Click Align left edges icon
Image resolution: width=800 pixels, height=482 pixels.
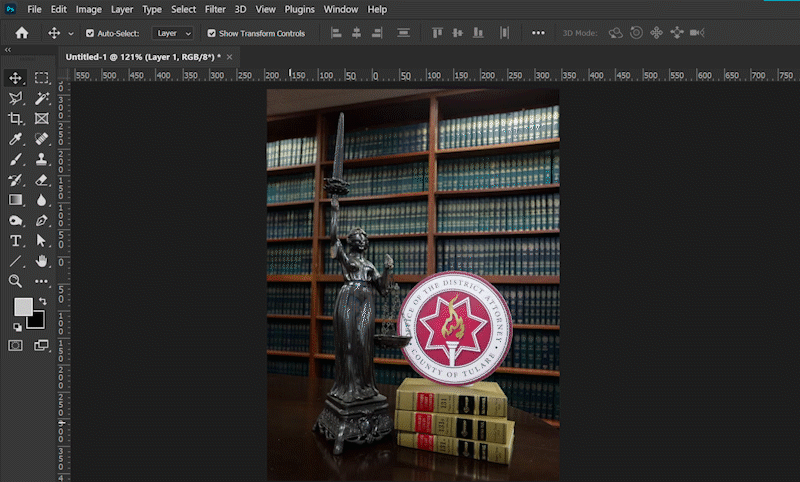point(336,33)
